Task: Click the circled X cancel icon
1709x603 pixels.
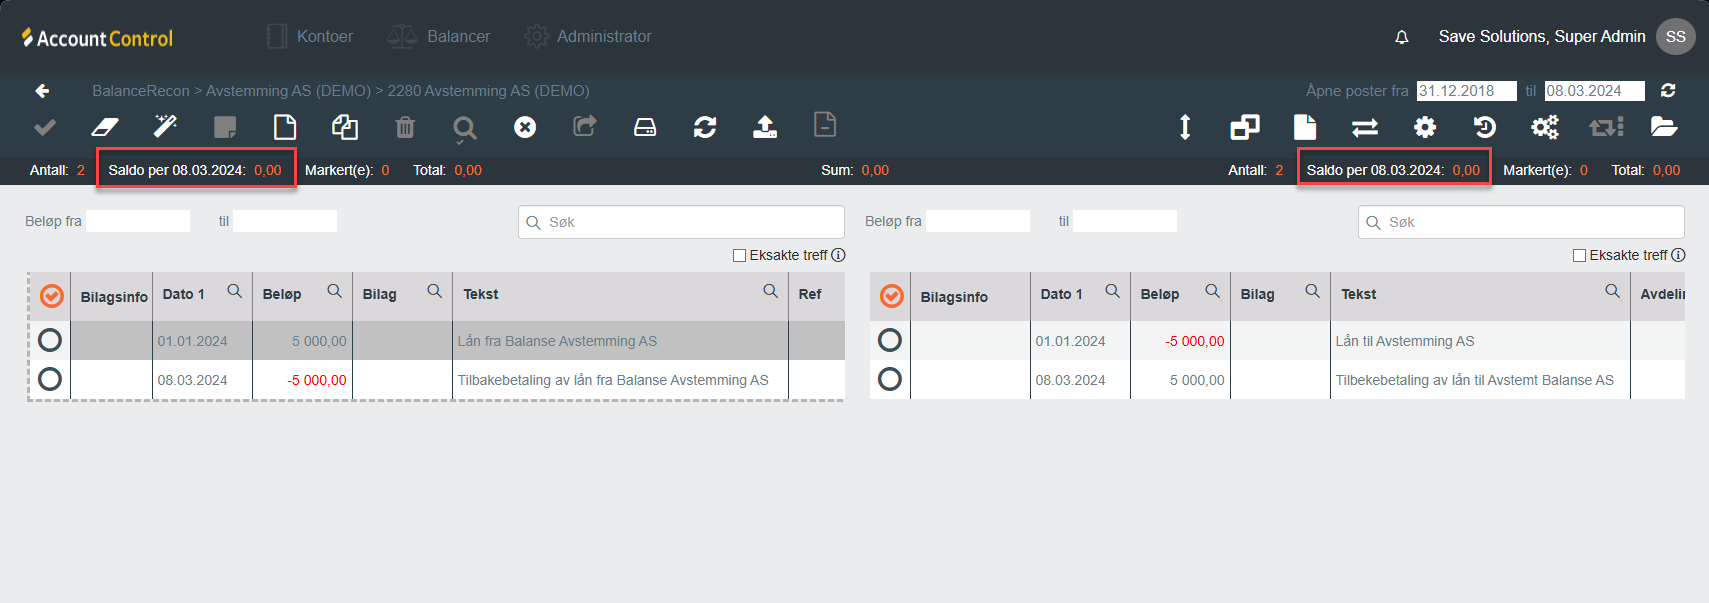Action: click(525, 127)
